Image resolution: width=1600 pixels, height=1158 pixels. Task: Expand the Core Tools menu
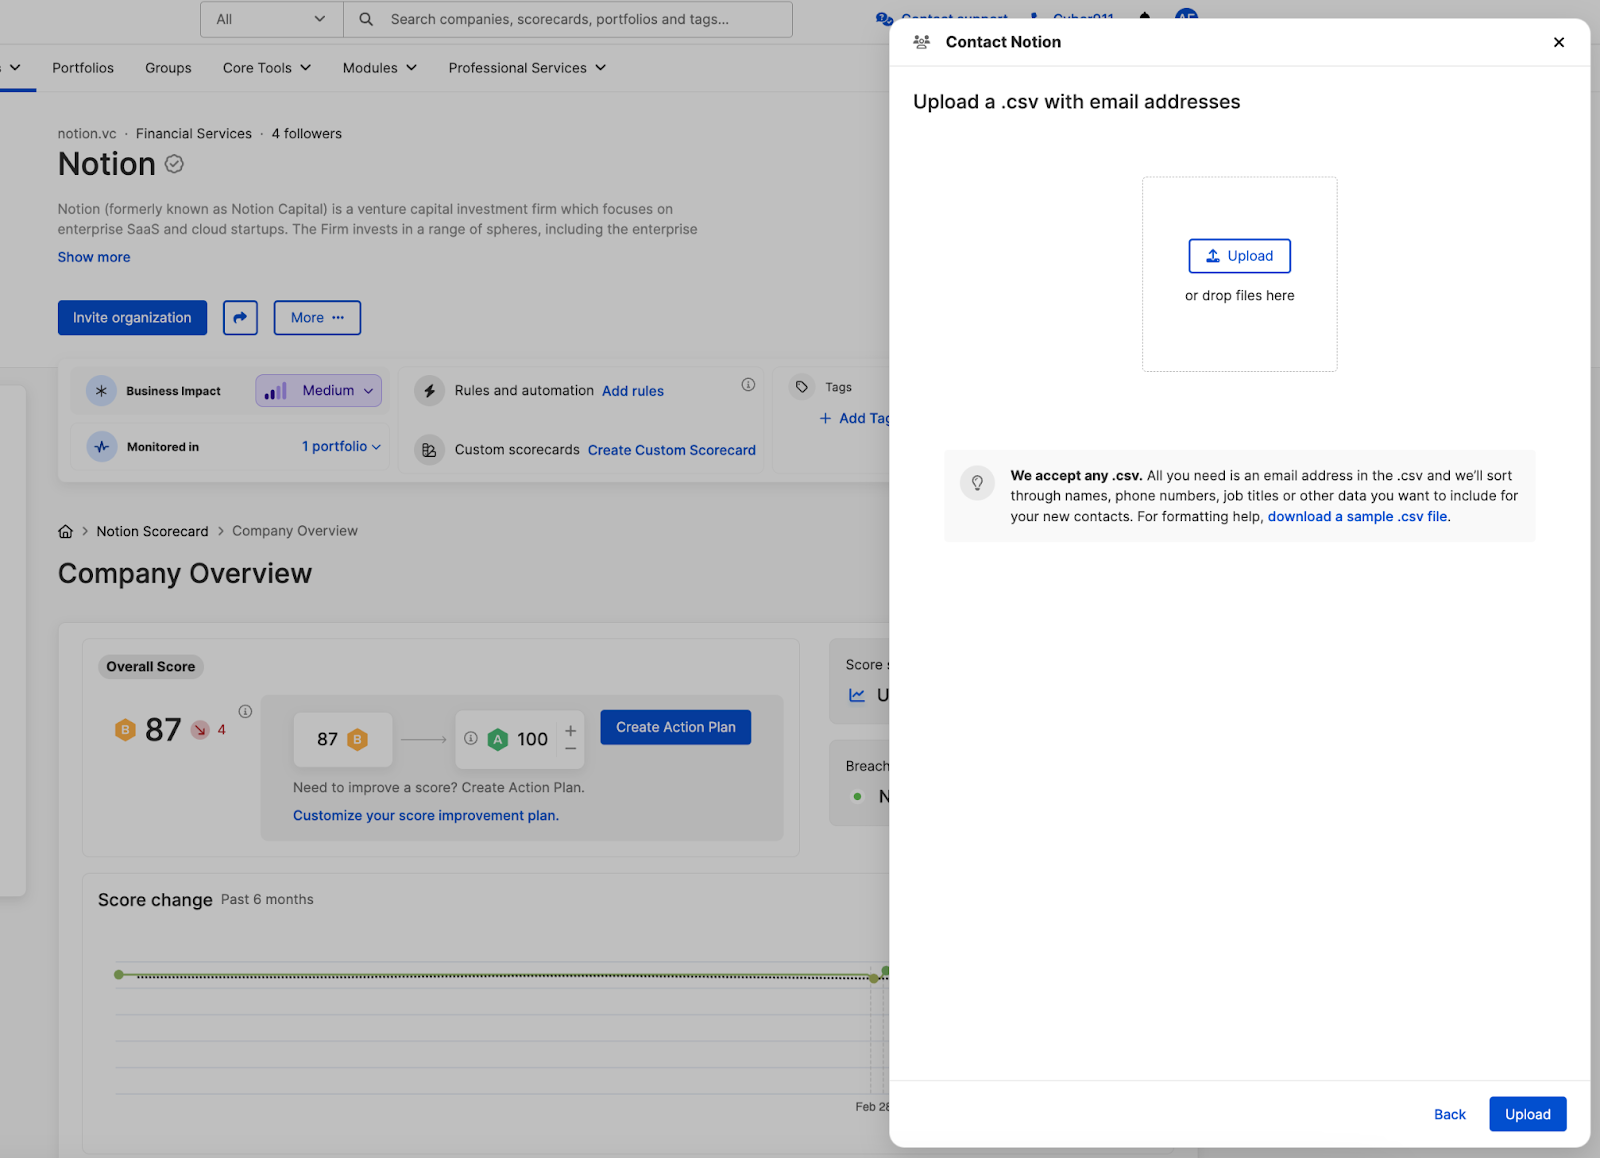pyautogui.click(x=267, y=68)
